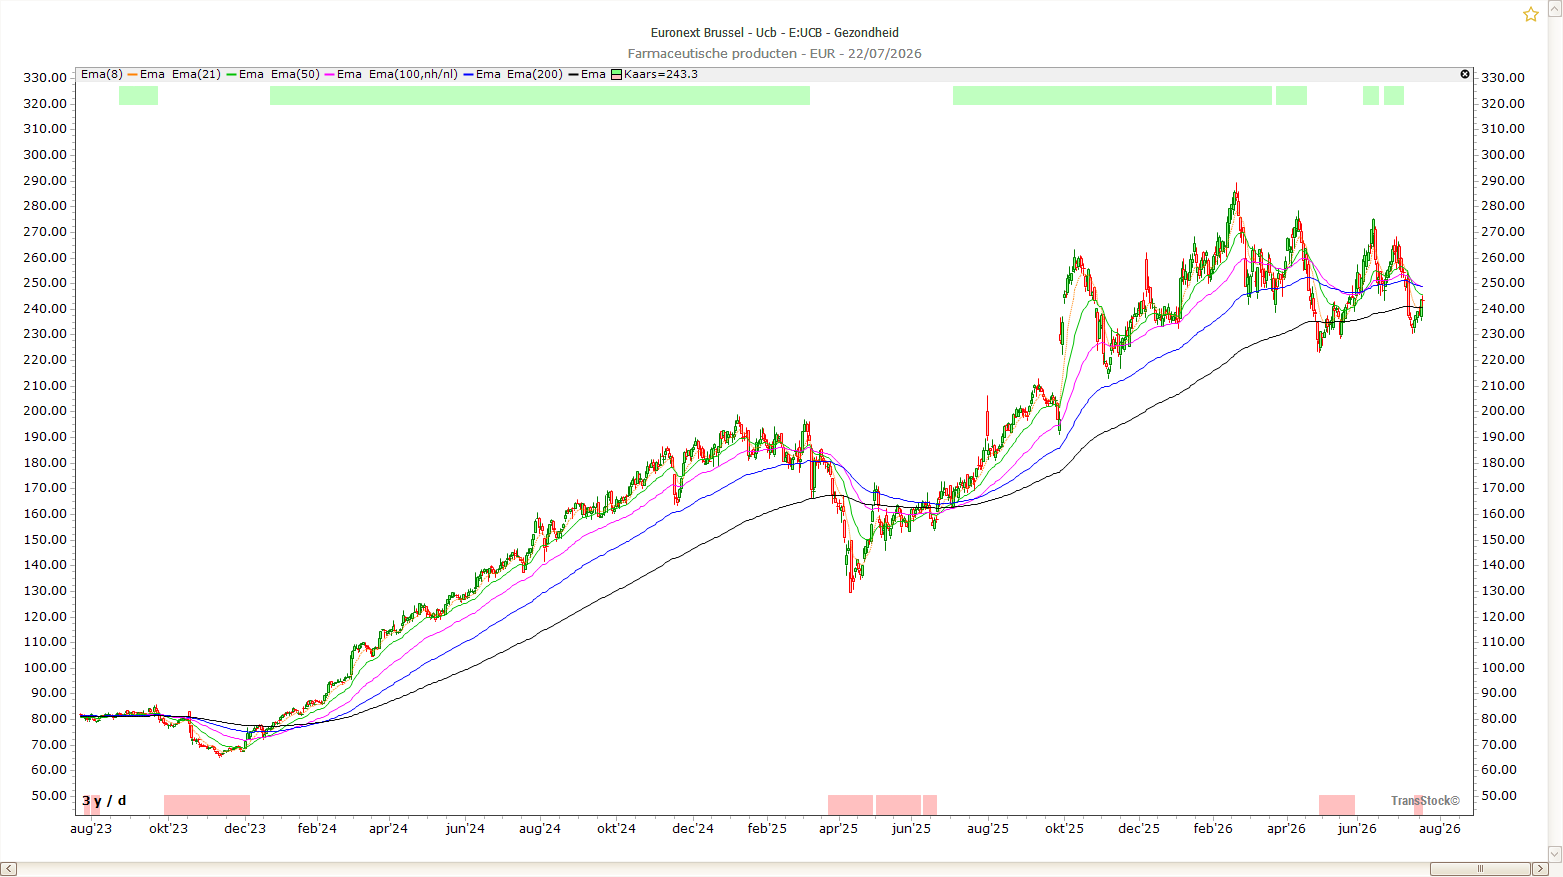Click the aug'23 date label
1563x877 pixels.
[91, 828]
